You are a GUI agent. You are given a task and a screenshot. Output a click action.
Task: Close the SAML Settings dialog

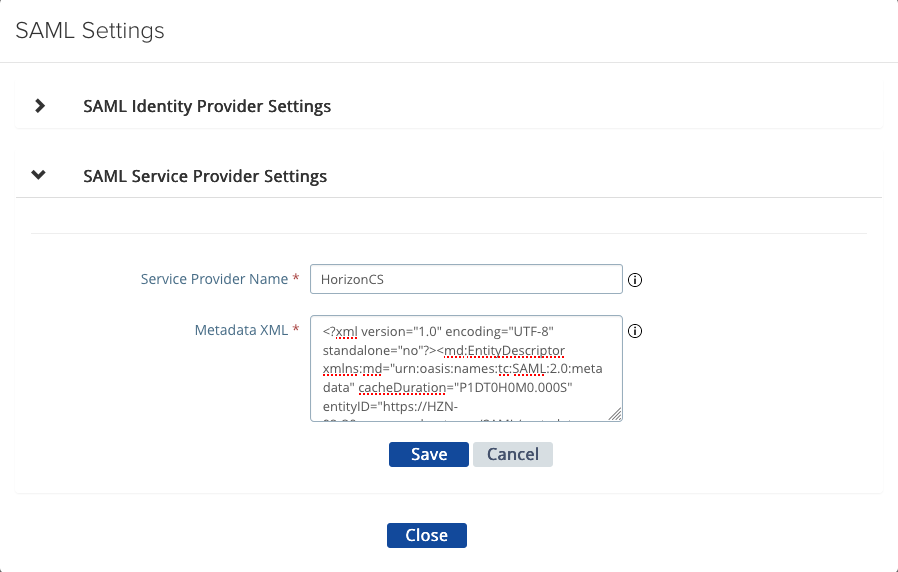click(x=426, y=535)
